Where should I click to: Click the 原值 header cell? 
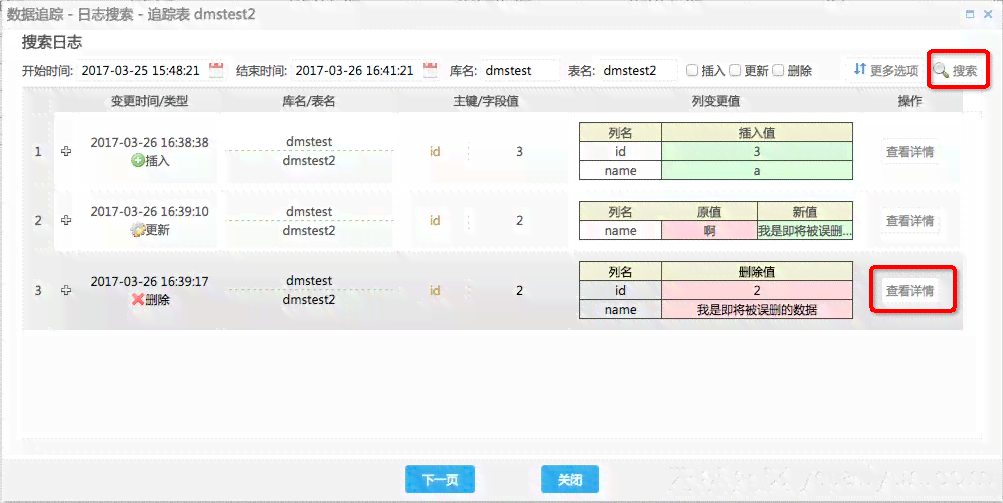tap(709, 212)
